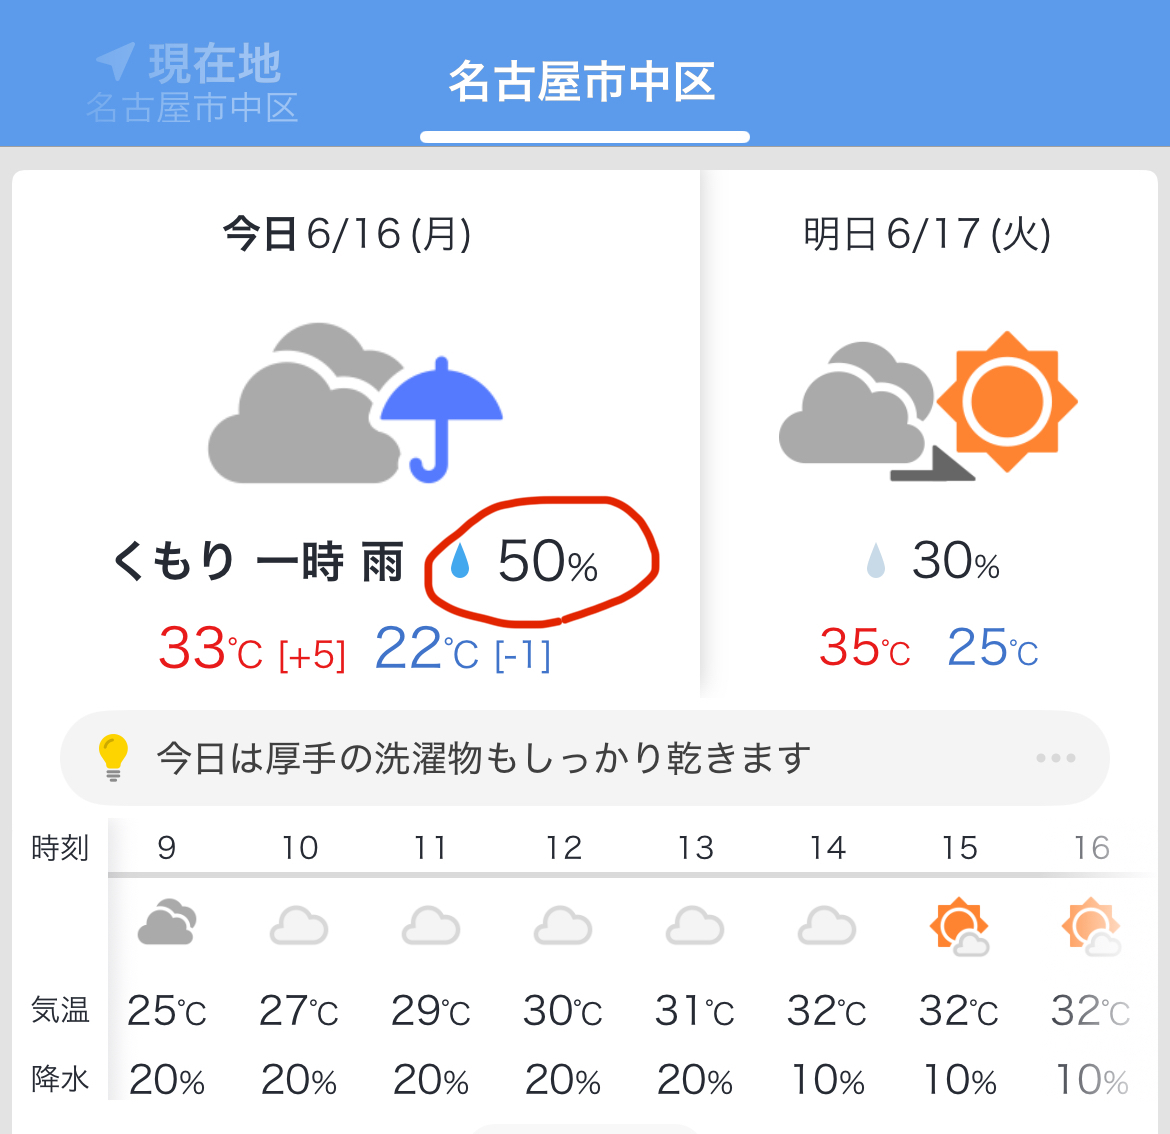This screenshot has height=1134, width=1170.
Task: Tap today's low temperature 22℃
Action: tap(427, 648)
